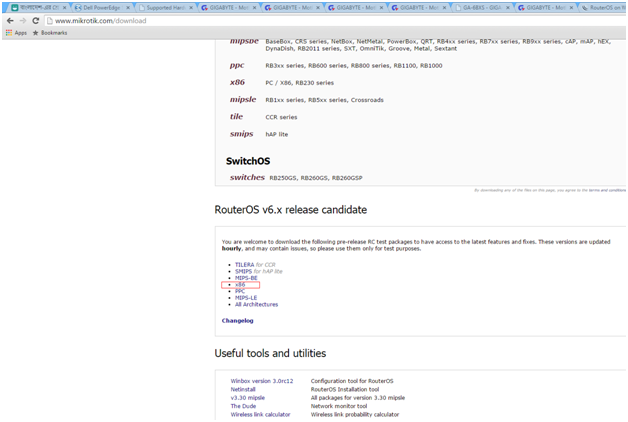Image resolution: width=628 pixels, height=422 pixels.
Task: Switch to the GA-68XS tab
Action: [482, 8]
